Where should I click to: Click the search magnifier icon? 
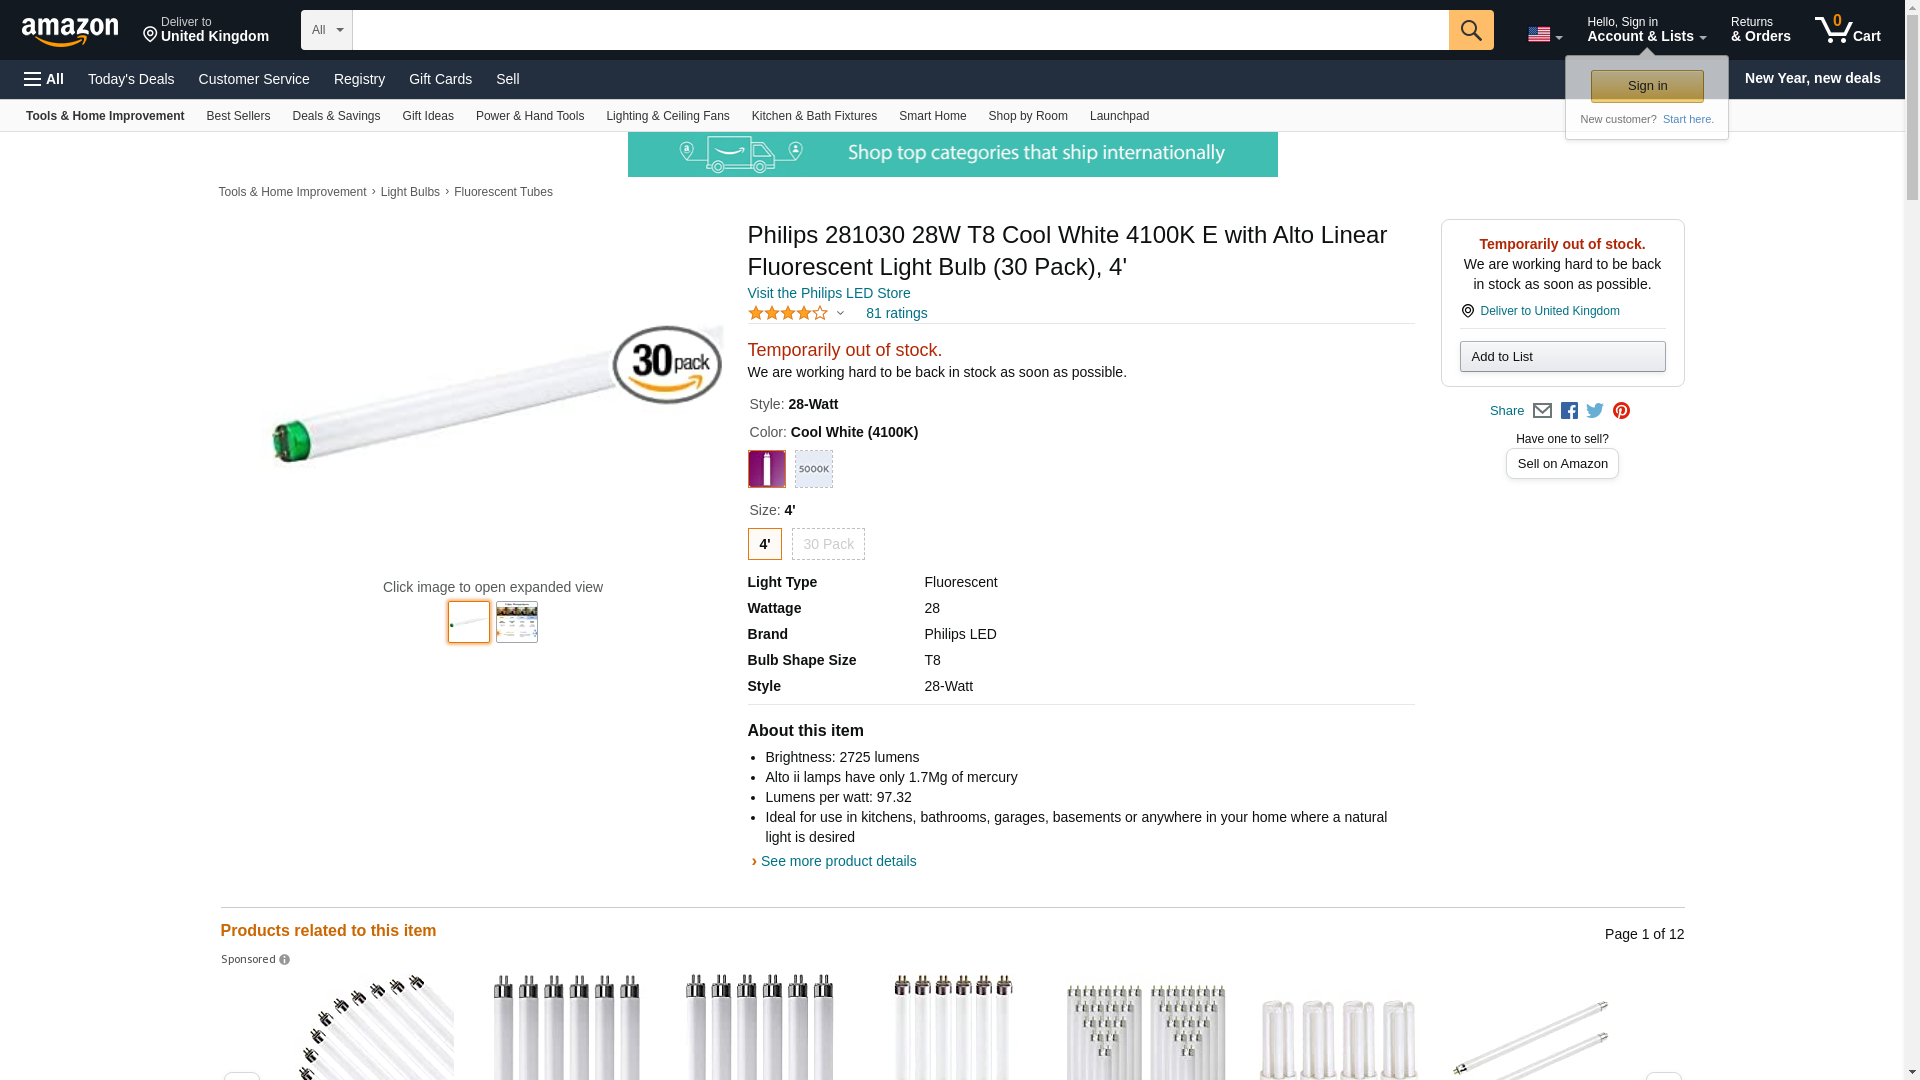(x=1470, y=30)
